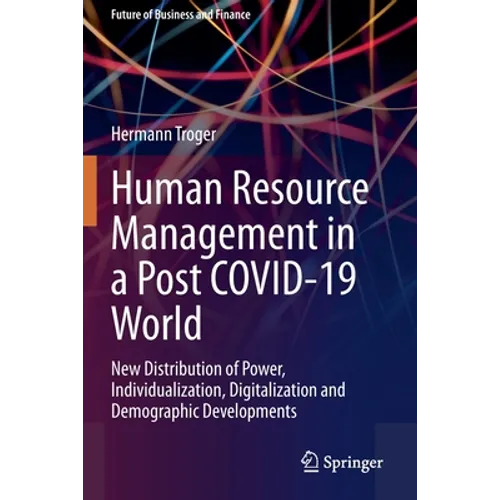Screen dimensions: 500x500
Task: Click the title word 'World'
Action: (156, 322)
